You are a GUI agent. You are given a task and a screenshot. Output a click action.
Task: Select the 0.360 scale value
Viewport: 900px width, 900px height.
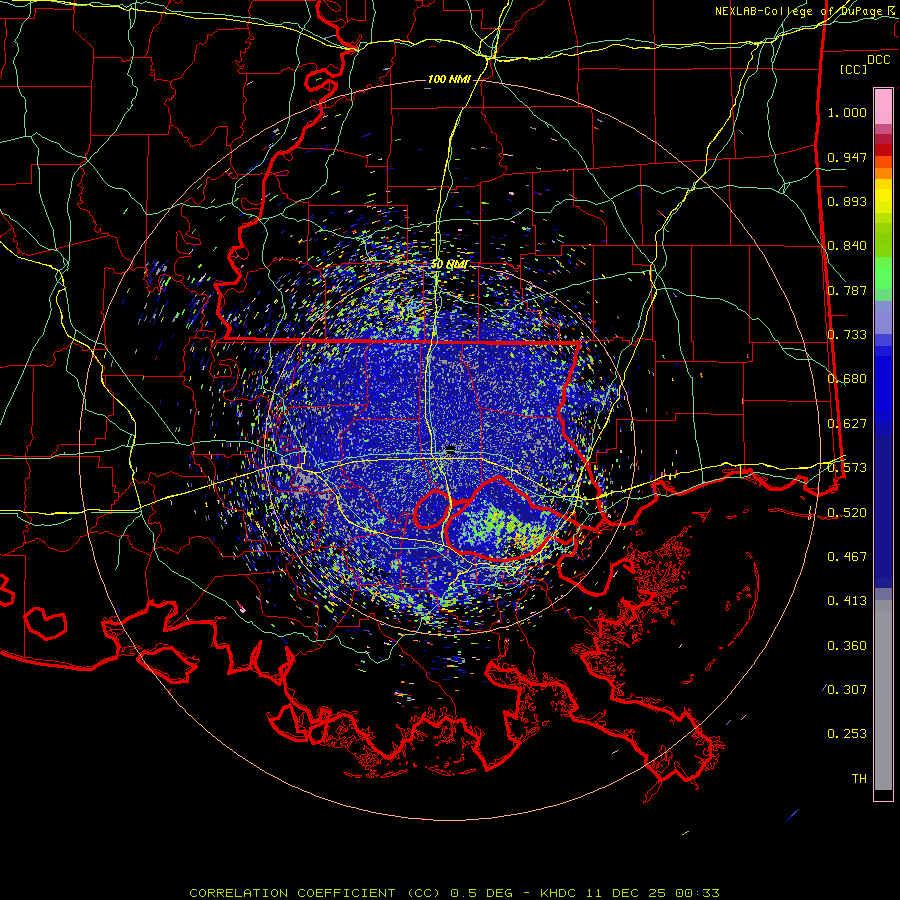[x=847, y=646]
